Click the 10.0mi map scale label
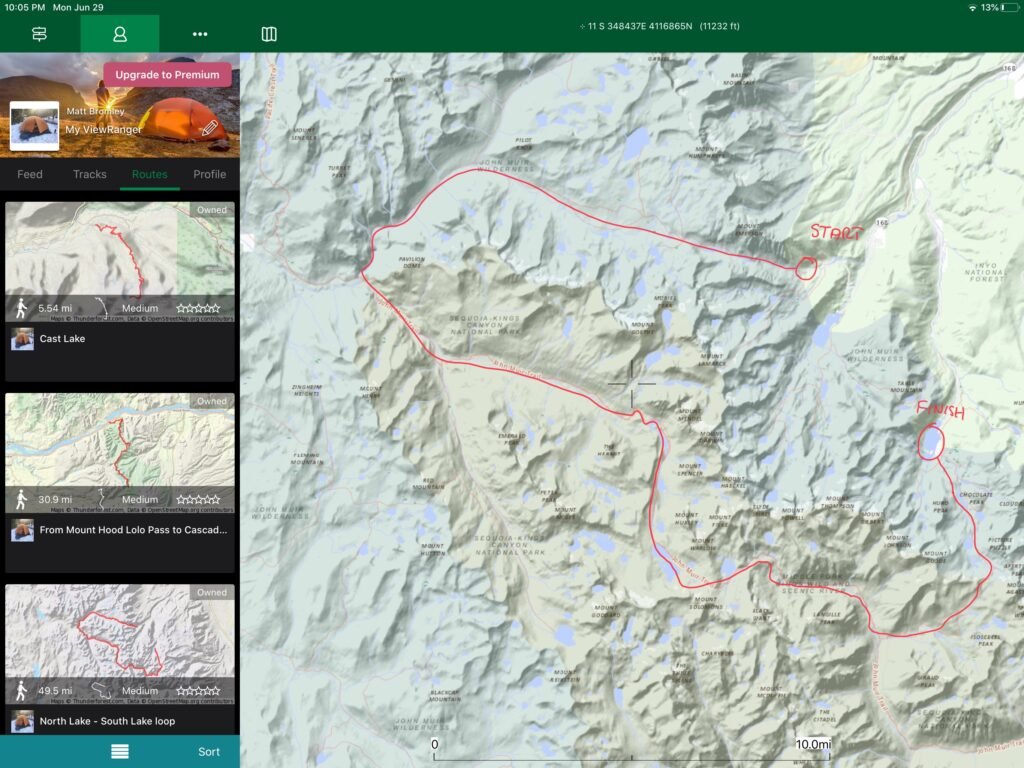The height and width of the screenshot is (768, 1024). point(813,744)
